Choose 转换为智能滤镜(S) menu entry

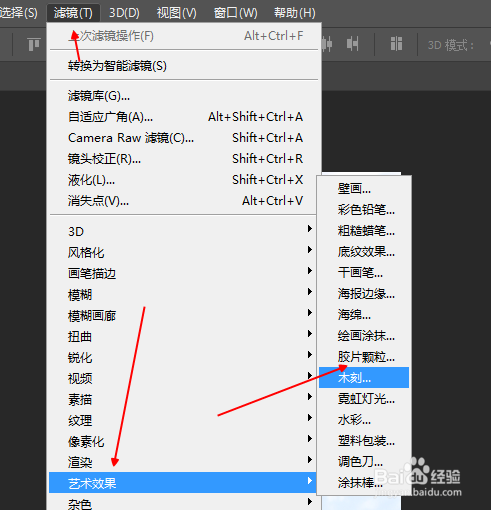183,66
